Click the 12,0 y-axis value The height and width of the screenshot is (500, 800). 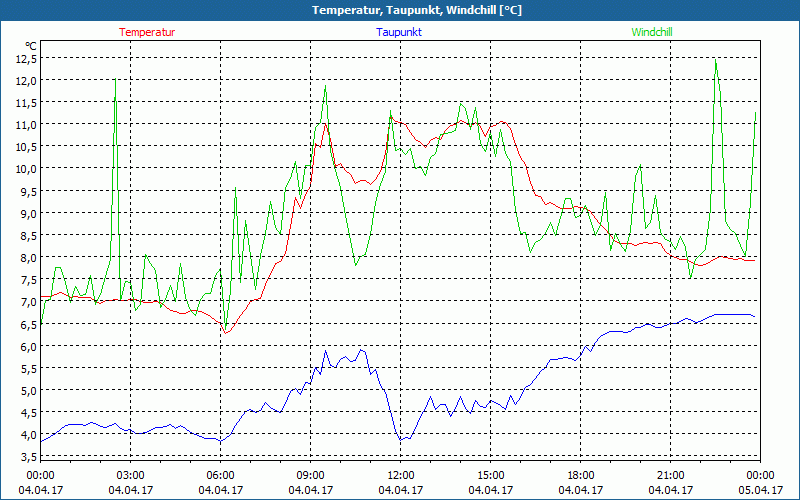tap(27, 81)
